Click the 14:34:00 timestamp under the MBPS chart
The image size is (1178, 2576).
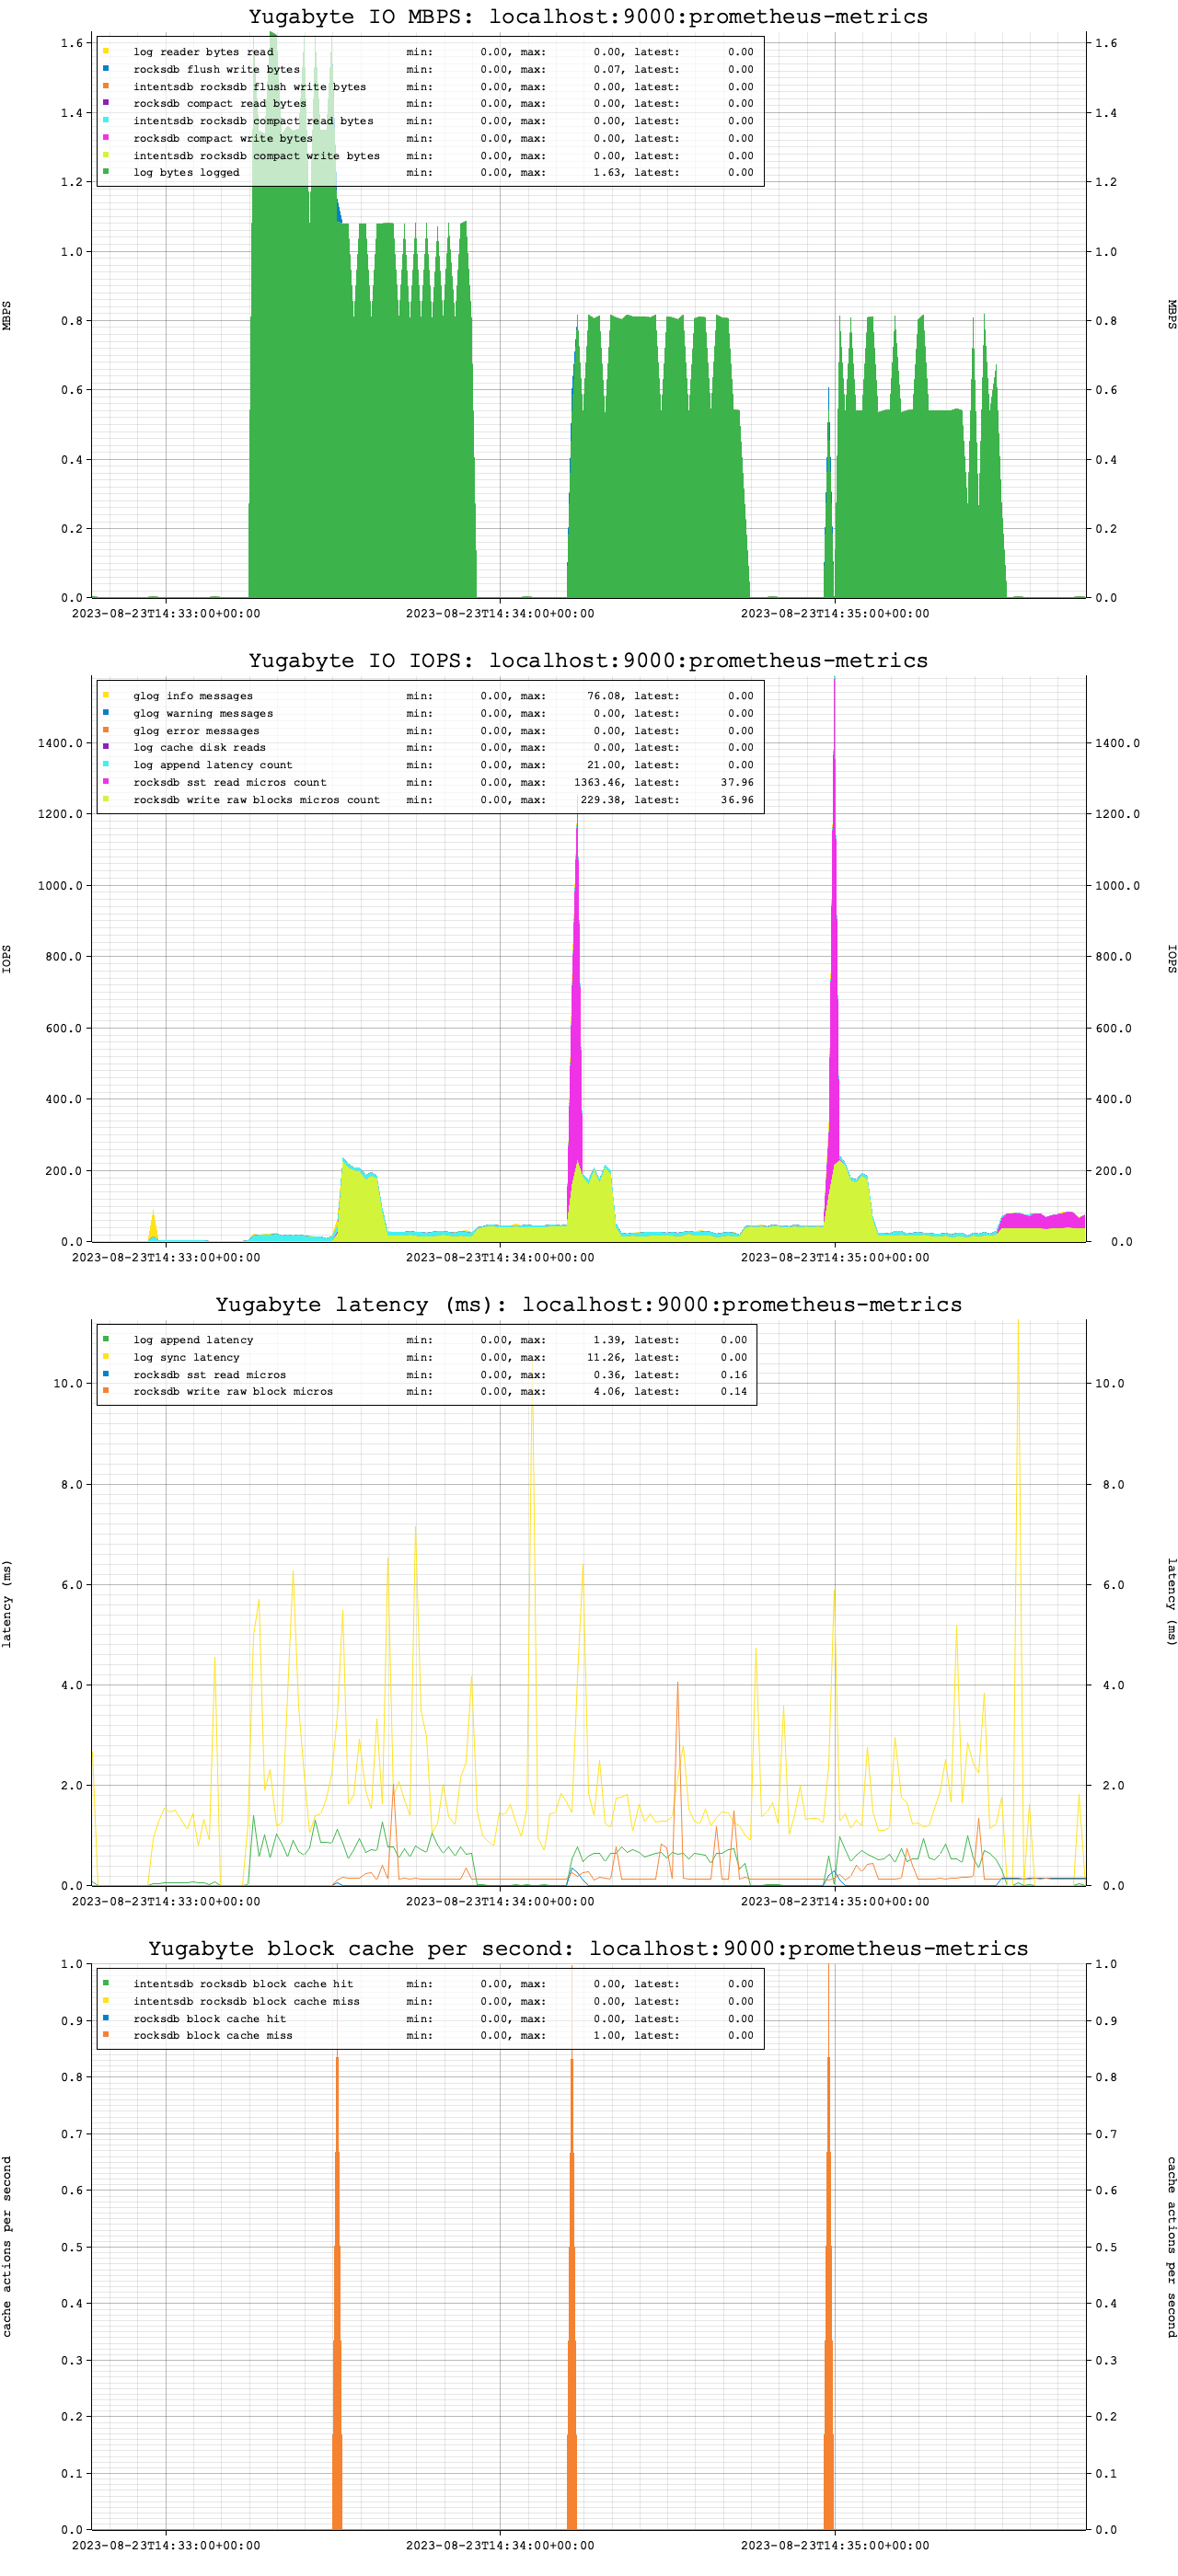click(x=500, y=613)
